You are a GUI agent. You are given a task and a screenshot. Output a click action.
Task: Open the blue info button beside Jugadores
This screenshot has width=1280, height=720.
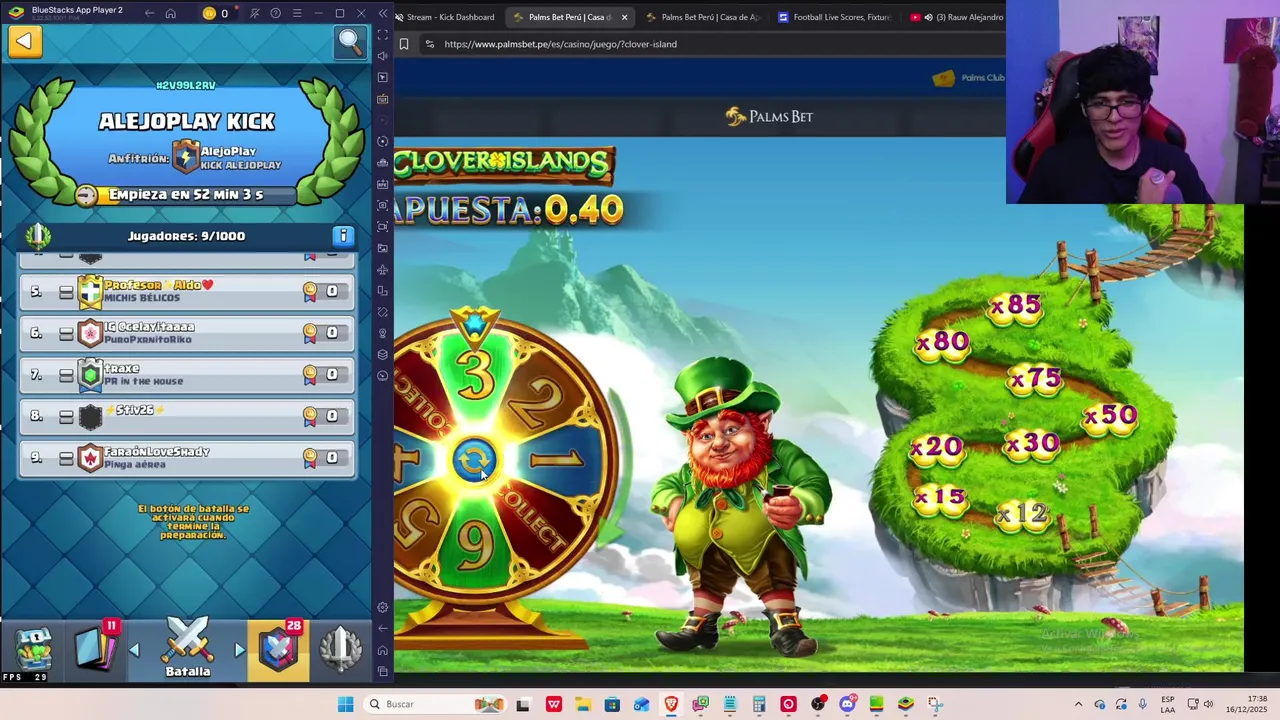[343, 236]
